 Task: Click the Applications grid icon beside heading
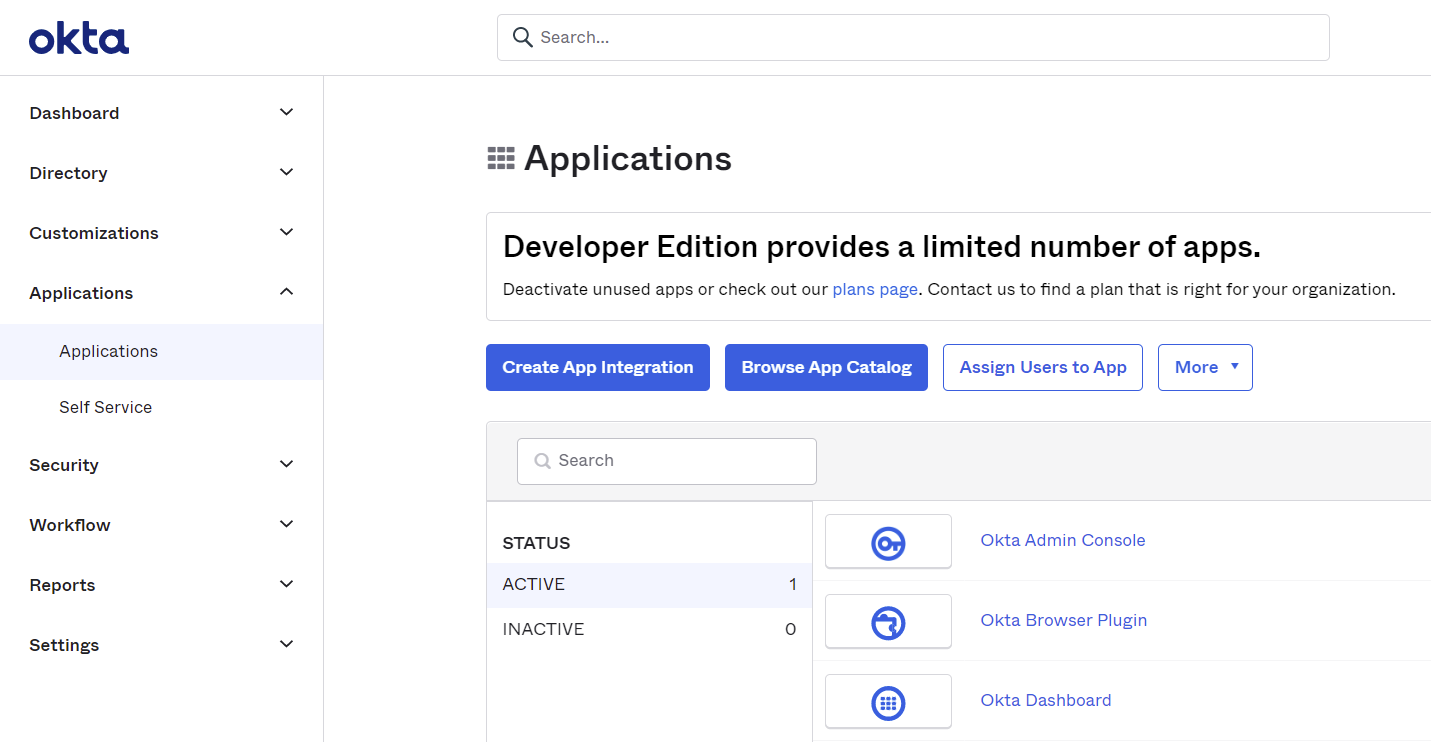[501, 158]
